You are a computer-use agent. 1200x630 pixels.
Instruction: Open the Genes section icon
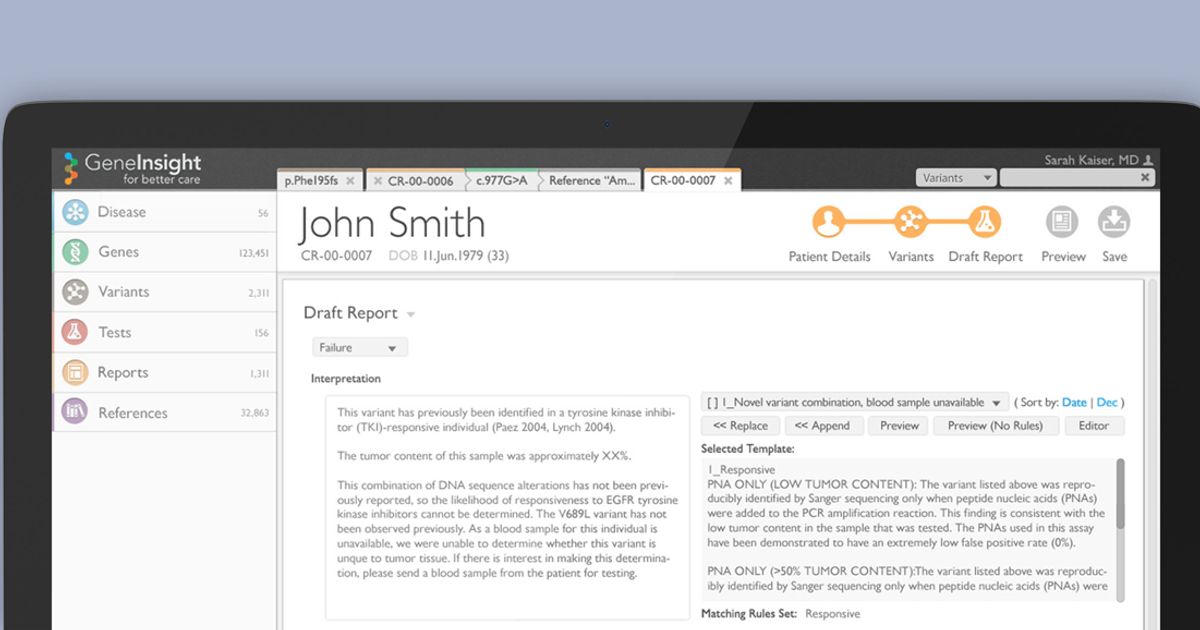(75, 252)
